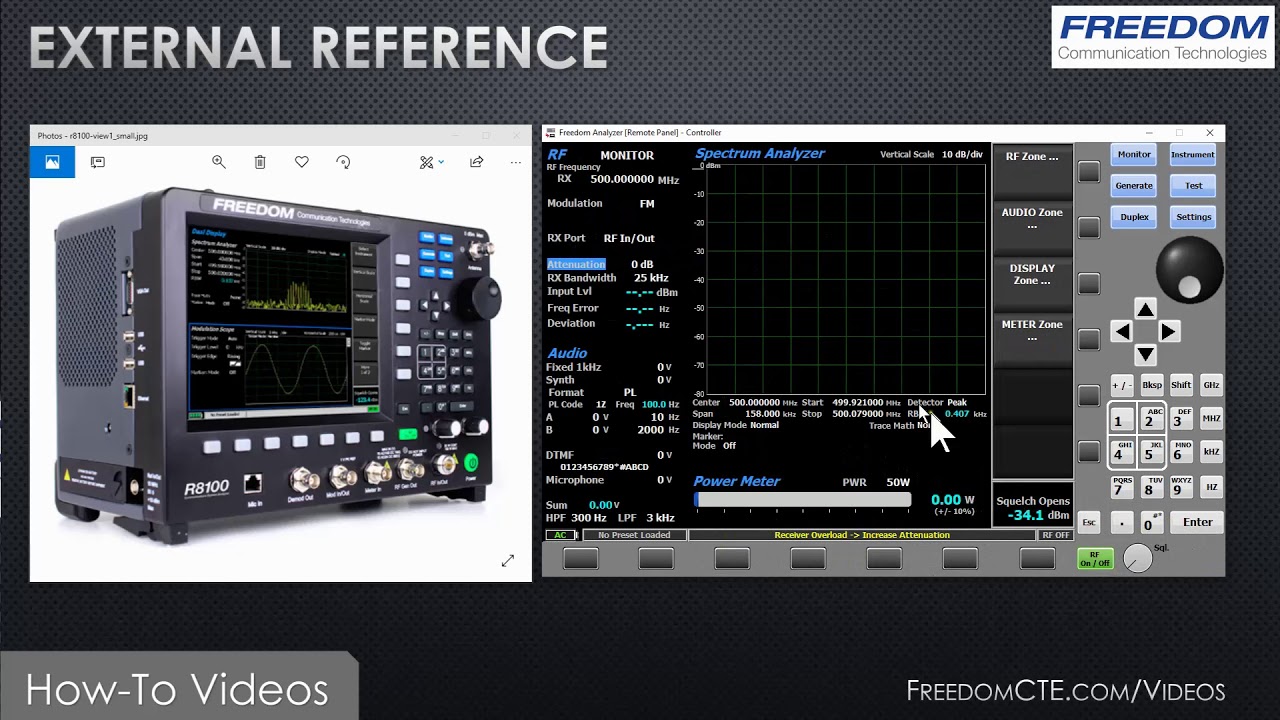Click the Enter key on keypad
Screen dimensions: 1280x720
pyautogui.click(x=1197, y=522)
